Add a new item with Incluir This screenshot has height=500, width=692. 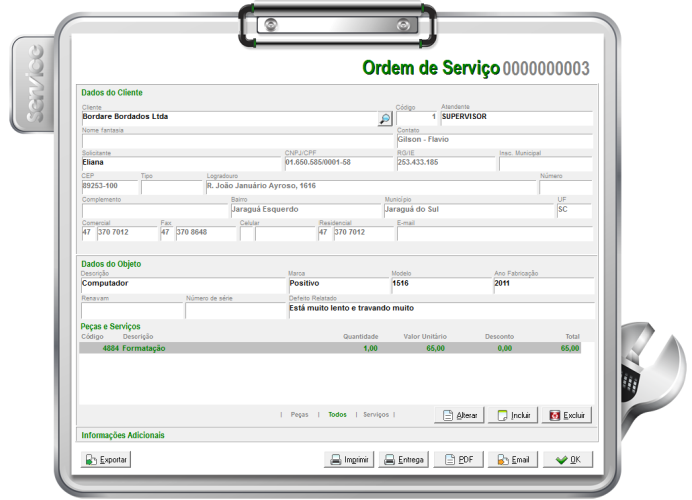(x=513, y=414)
